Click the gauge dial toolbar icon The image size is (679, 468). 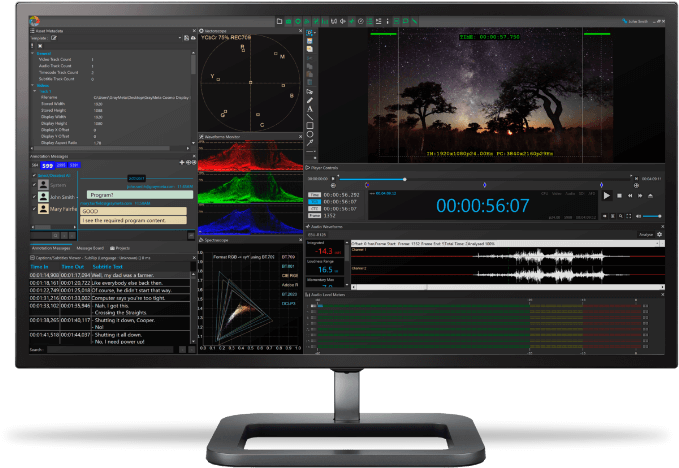coord(361,21)
